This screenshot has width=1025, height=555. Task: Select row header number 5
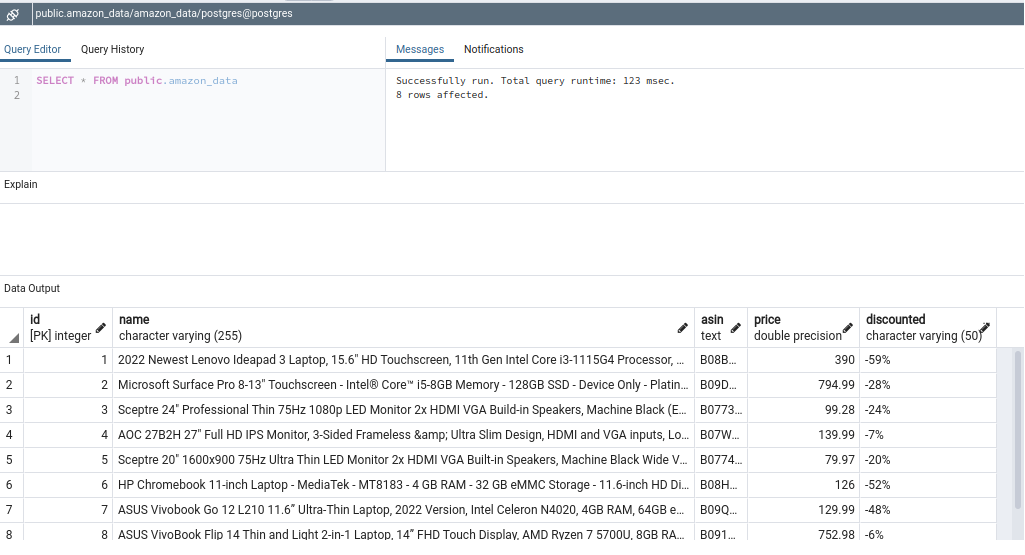12,460
